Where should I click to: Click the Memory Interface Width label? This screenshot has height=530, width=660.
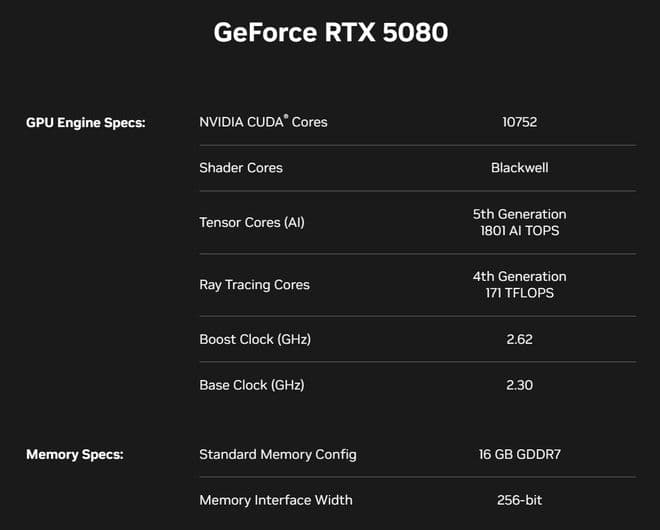(276, 500)
